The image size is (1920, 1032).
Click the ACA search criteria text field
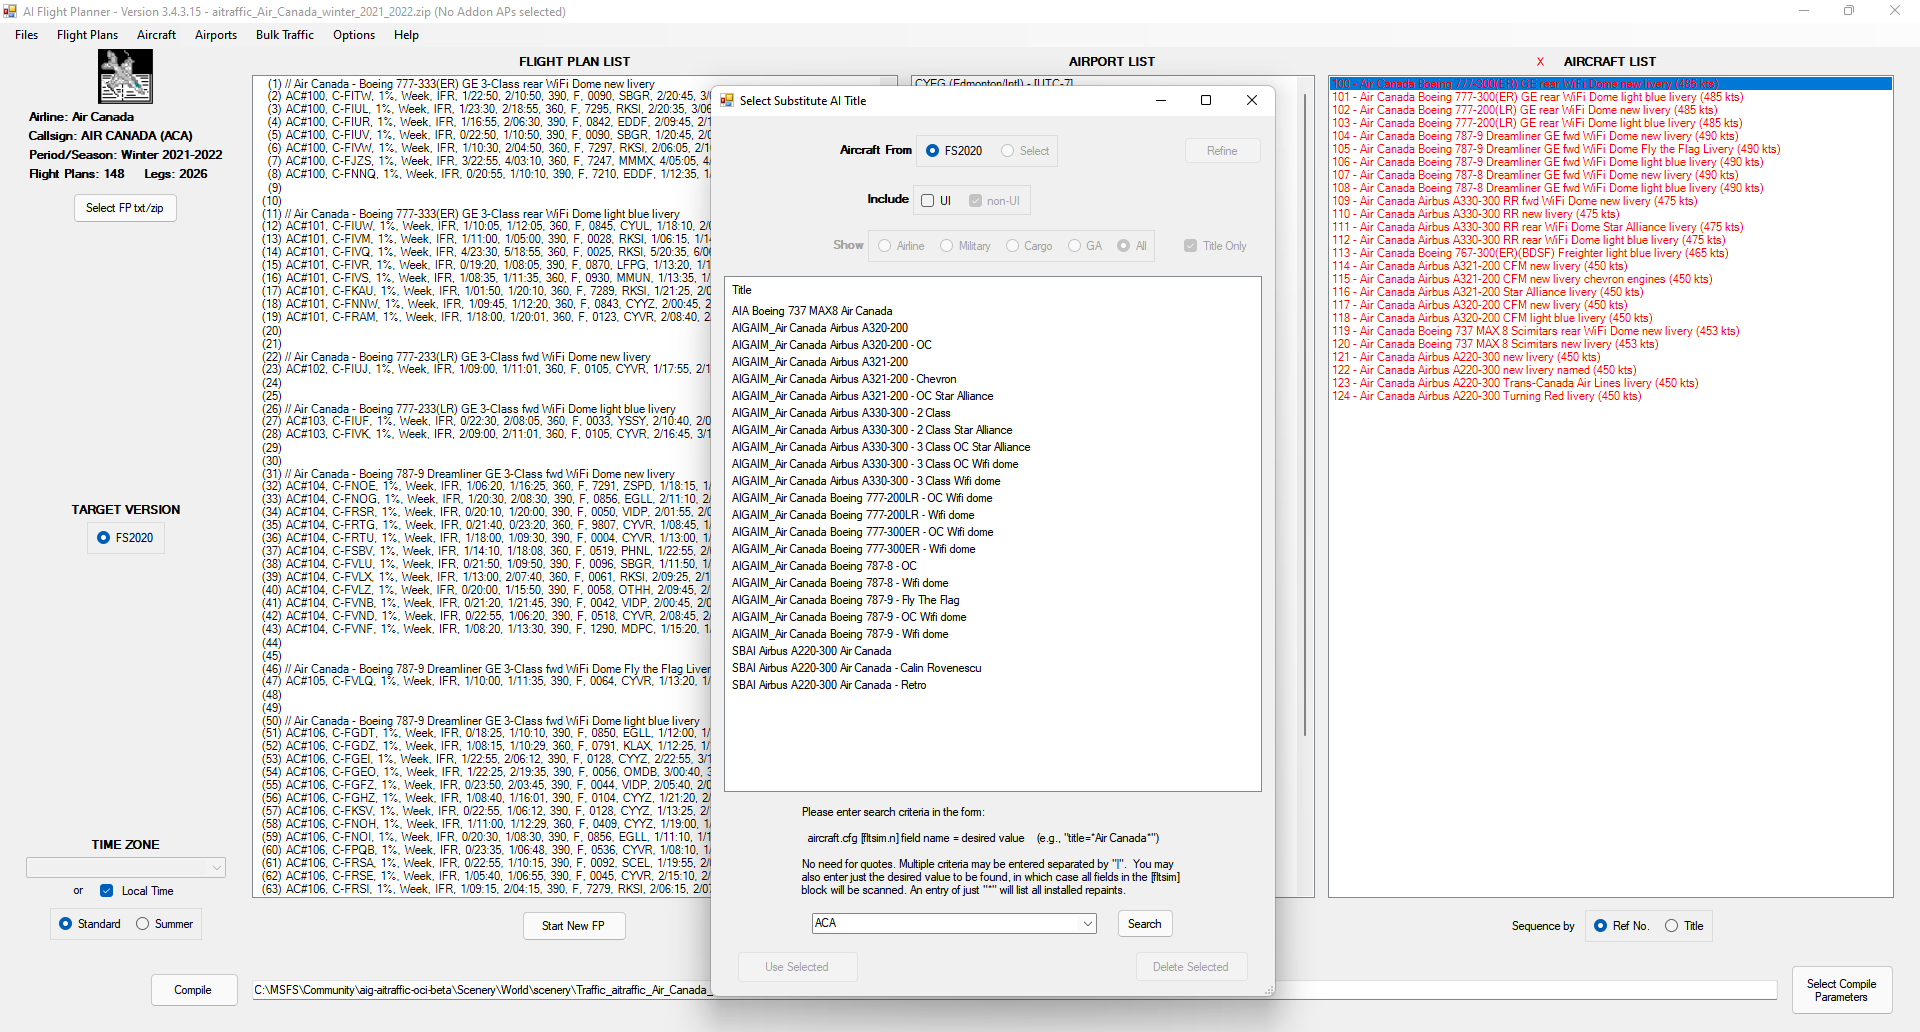(x=946, y=924)
